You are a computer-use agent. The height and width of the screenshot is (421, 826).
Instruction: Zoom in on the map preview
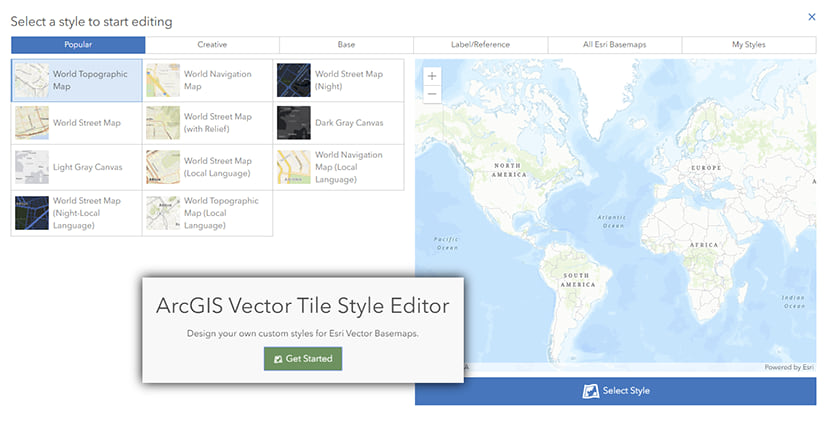coord(432,76)
